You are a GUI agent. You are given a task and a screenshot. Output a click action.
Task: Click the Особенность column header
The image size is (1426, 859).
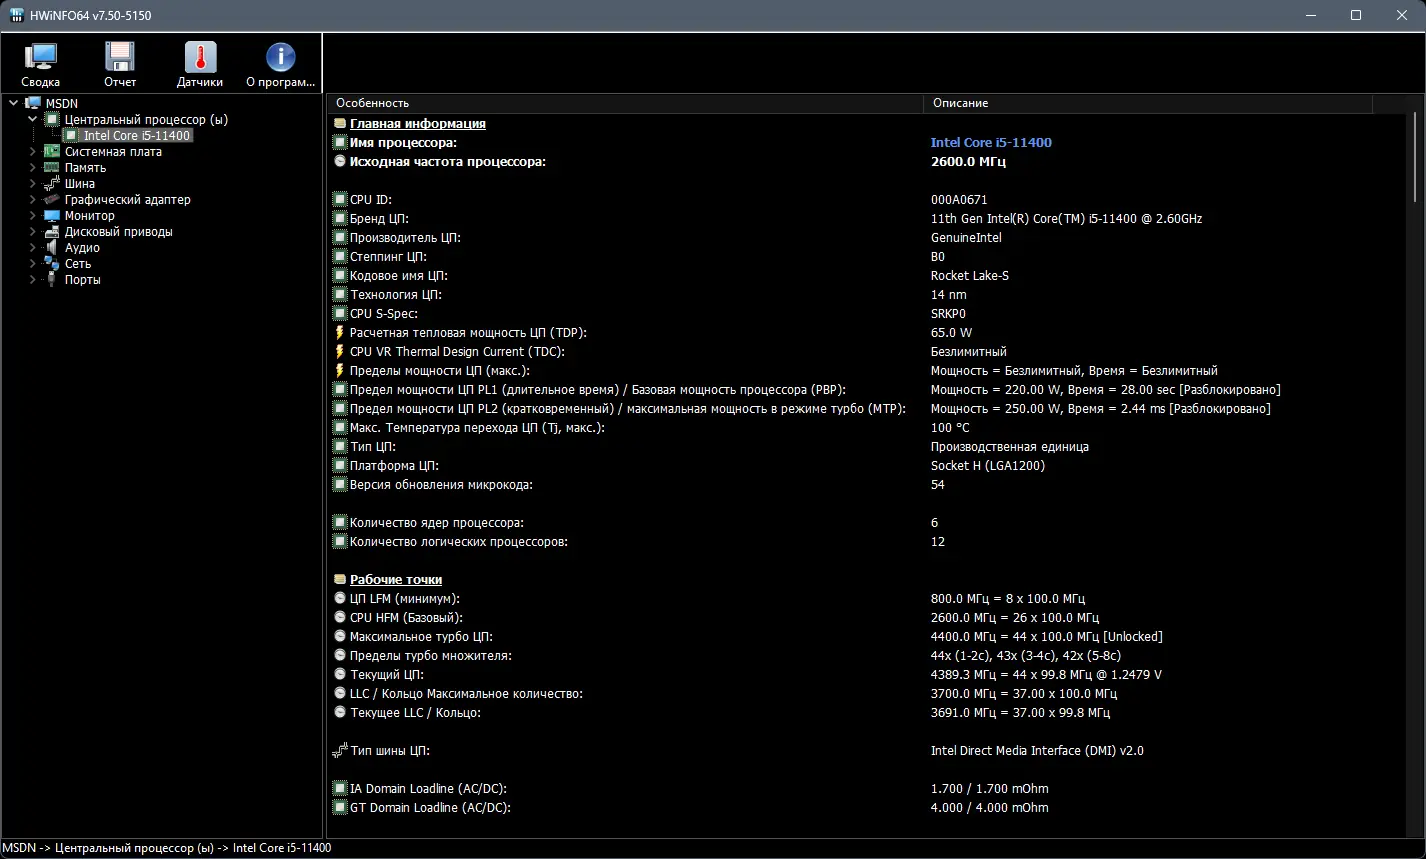[372, 103]
